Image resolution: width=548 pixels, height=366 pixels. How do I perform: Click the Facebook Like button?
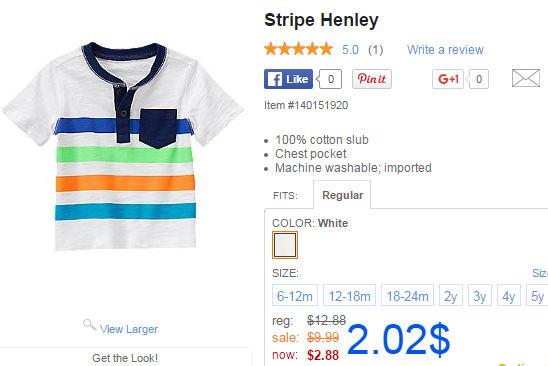[288, 79]
